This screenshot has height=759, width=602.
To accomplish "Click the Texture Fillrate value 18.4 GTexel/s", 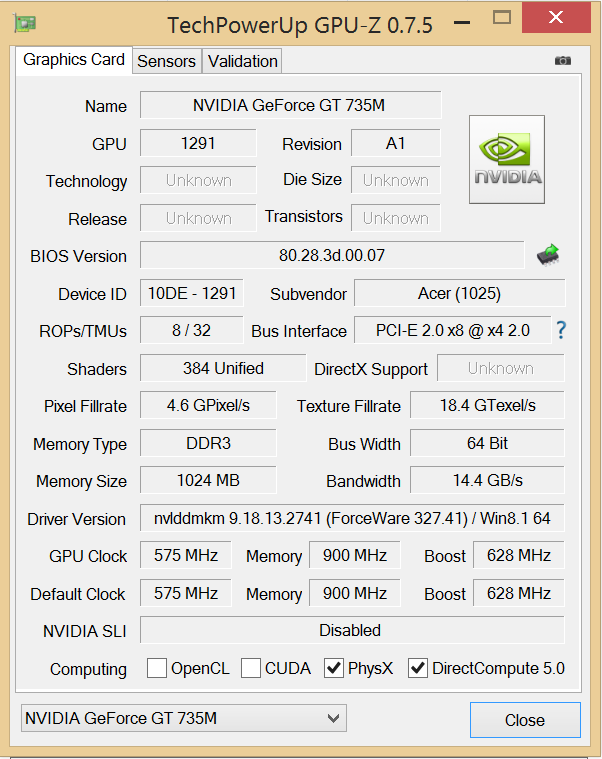I will pyautogui.click(x=487, y=405).
